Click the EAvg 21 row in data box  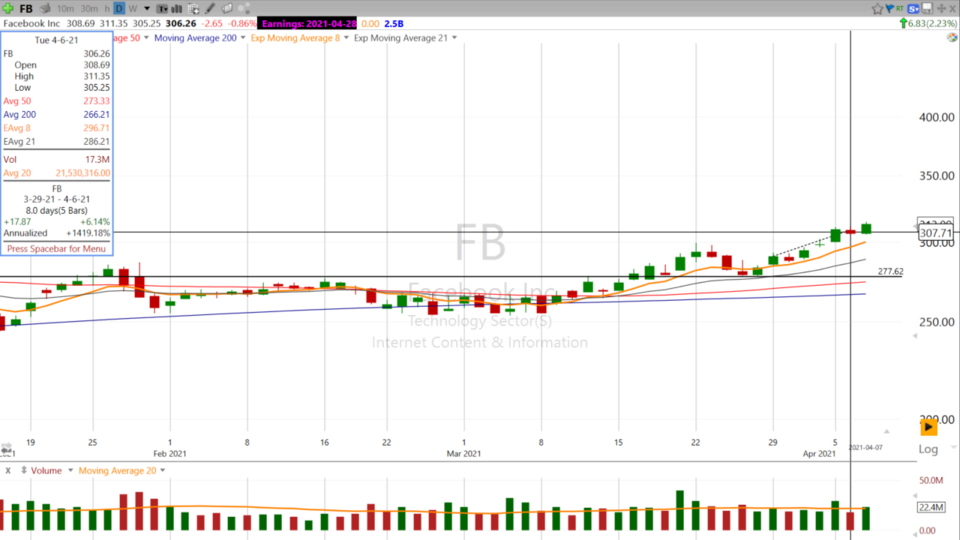[x=56, y=141]
